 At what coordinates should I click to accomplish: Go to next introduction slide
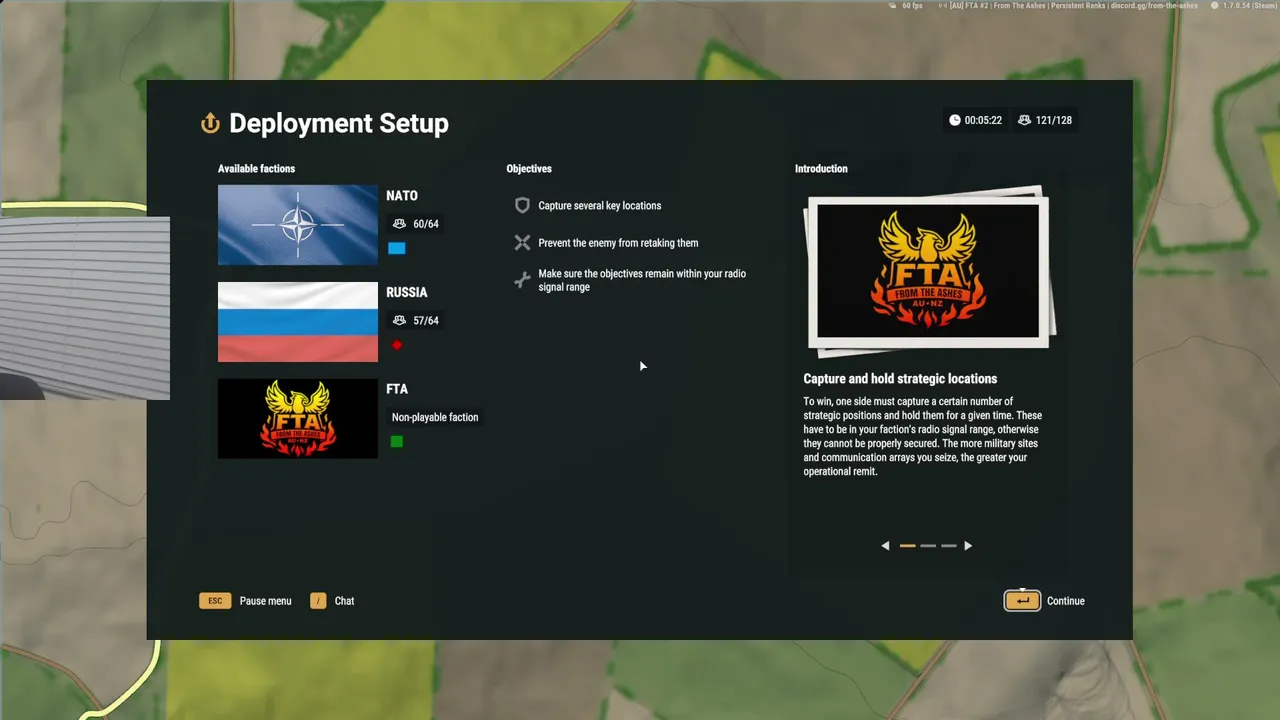(x=968, y=546)
